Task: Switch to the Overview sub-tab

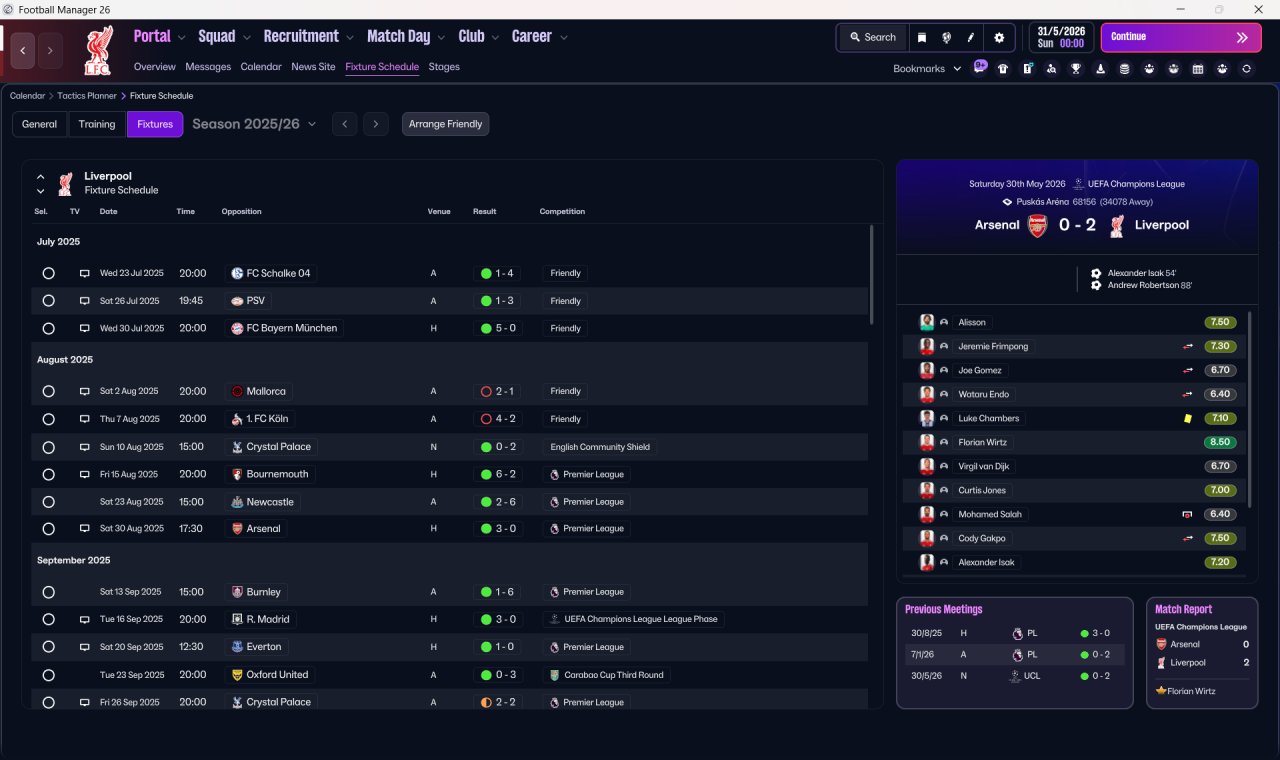Action: point(155,67)
